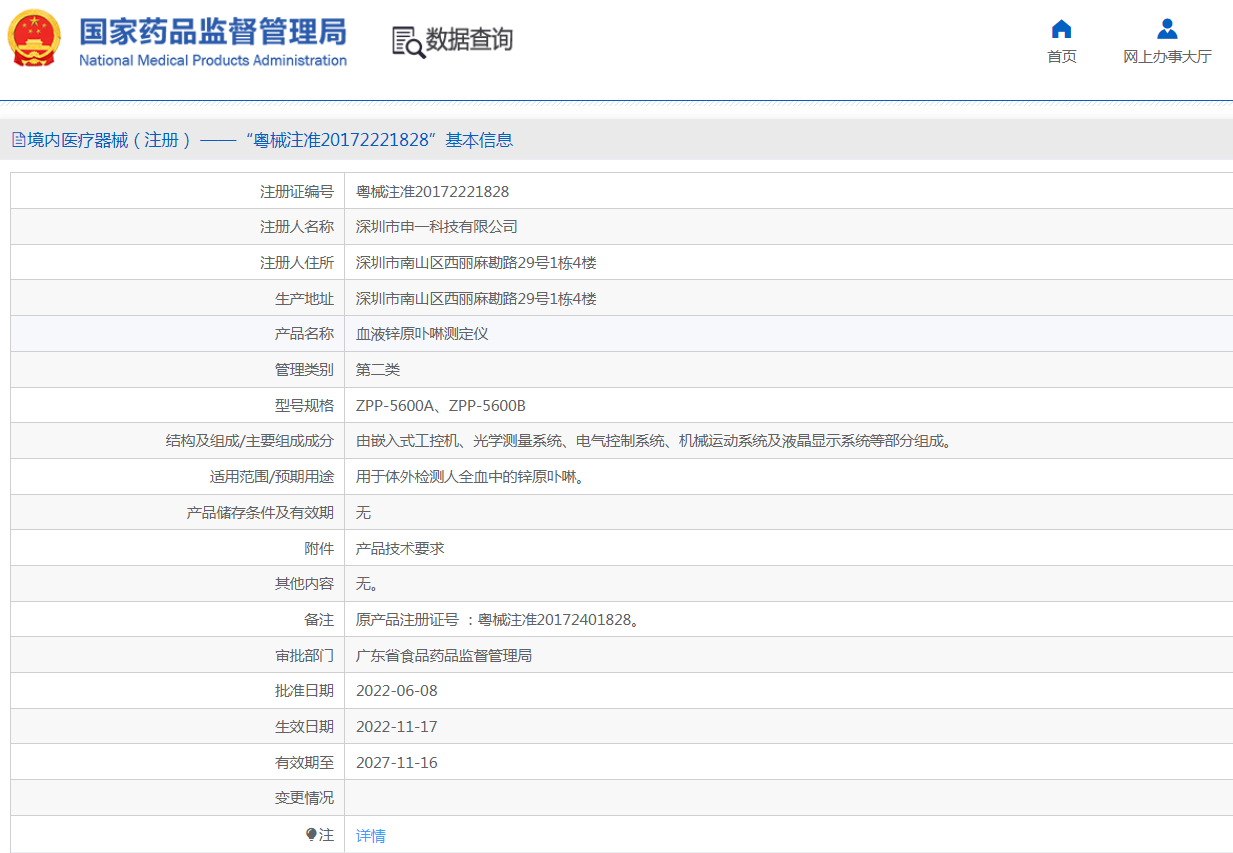The height and width of the screenshot is (853, 1233).
Task: Click the product name 血液锌原卟啉测定仪
Action: 422,334
